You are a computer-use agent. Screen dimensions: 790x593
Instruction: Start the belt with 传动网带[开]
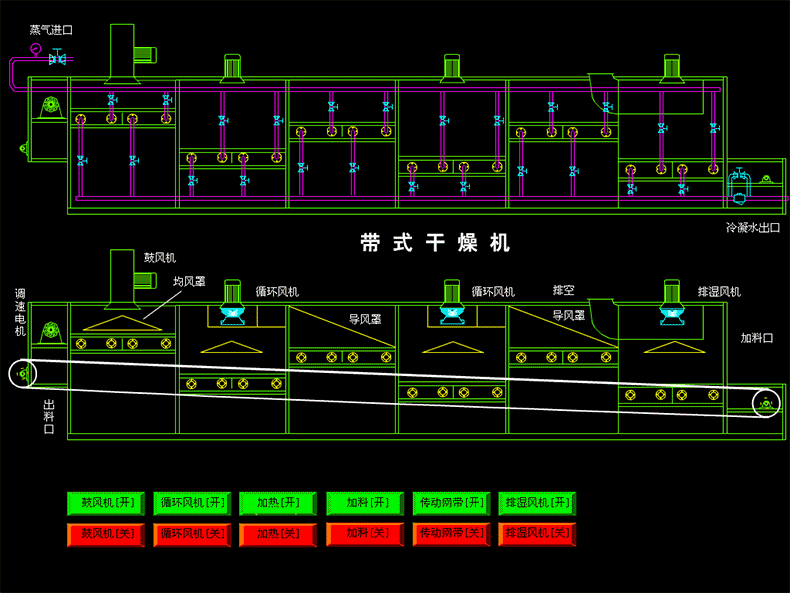pyautogui.click(x=451, y=503)
